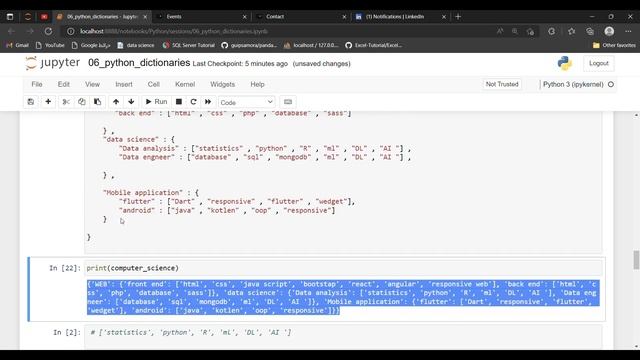640x360 pixels.
Task: Click the Jupyter logo
Action: click(x=52, y=63)
